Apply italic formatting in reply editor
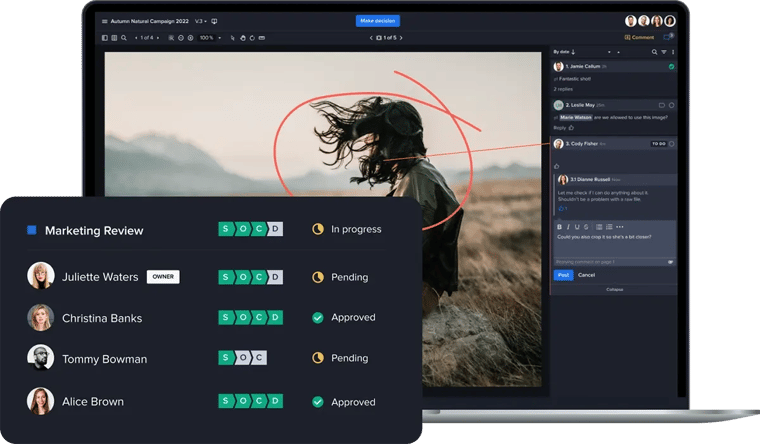Viewport: 760px width, 444px height. 569,227
